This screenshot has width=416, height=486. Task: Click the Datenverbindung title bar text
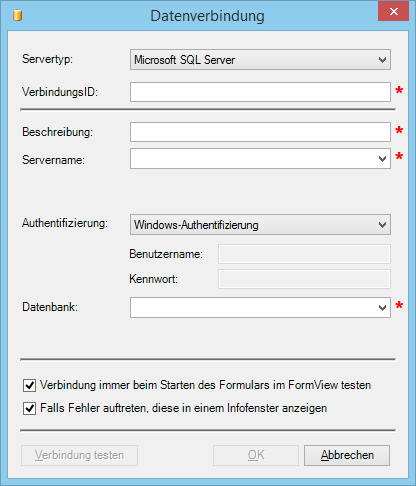point(207,16)
